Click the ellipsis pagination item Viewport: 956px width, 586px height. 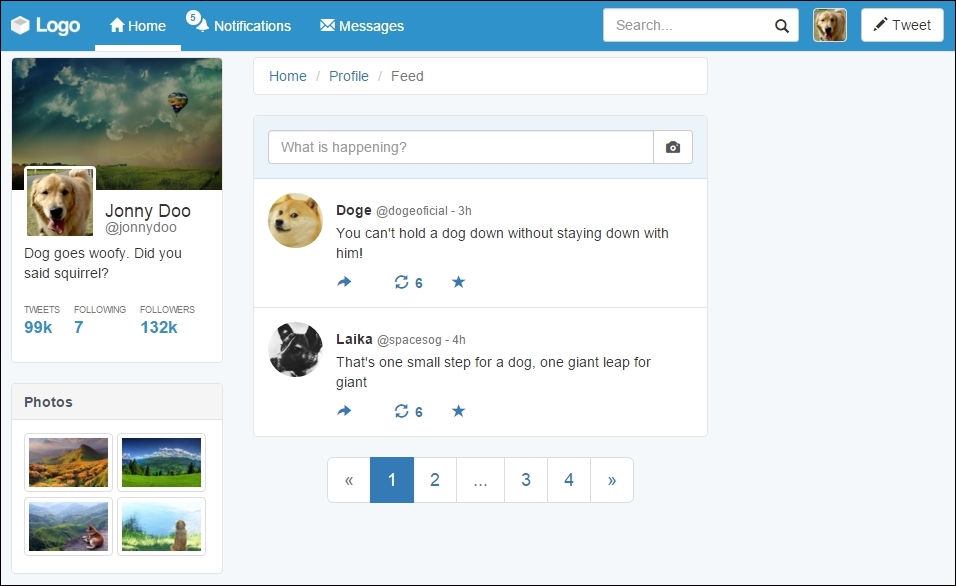480,480
